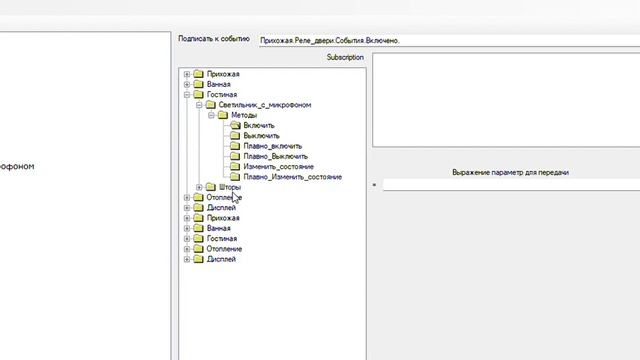Click the folder icon of Изменить_состояние
This screenshot has height=360, width=640.
(x=235, y=166)
